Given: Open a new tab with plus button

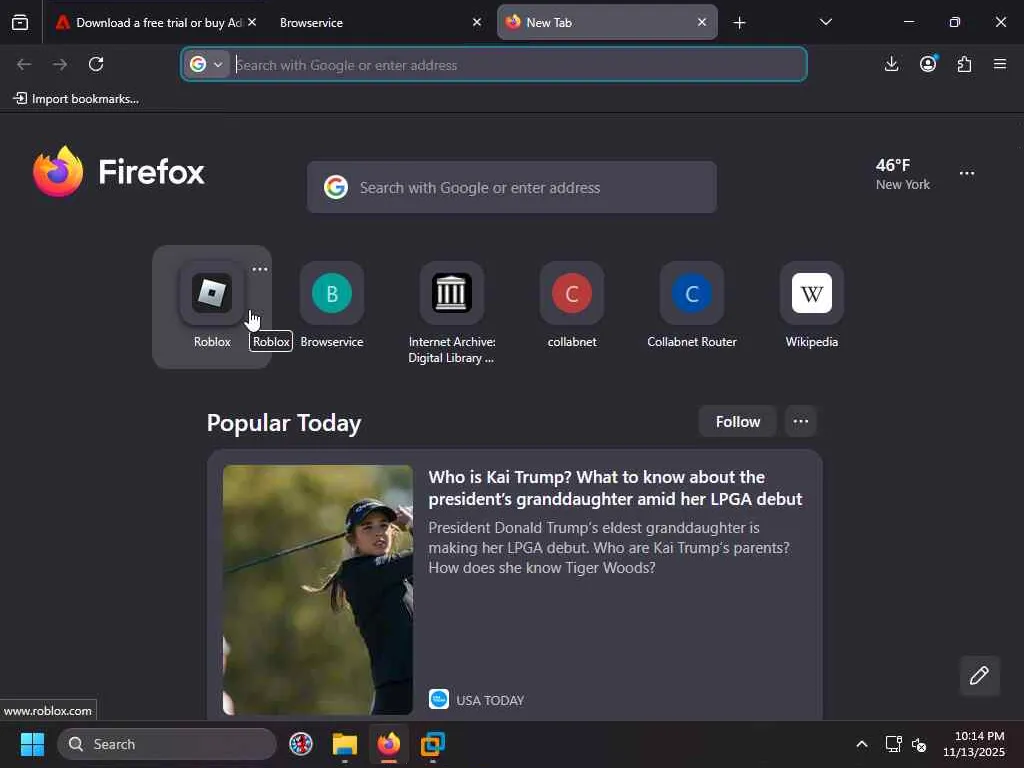Looking at the screenshot, I should (x=739, y=23).
